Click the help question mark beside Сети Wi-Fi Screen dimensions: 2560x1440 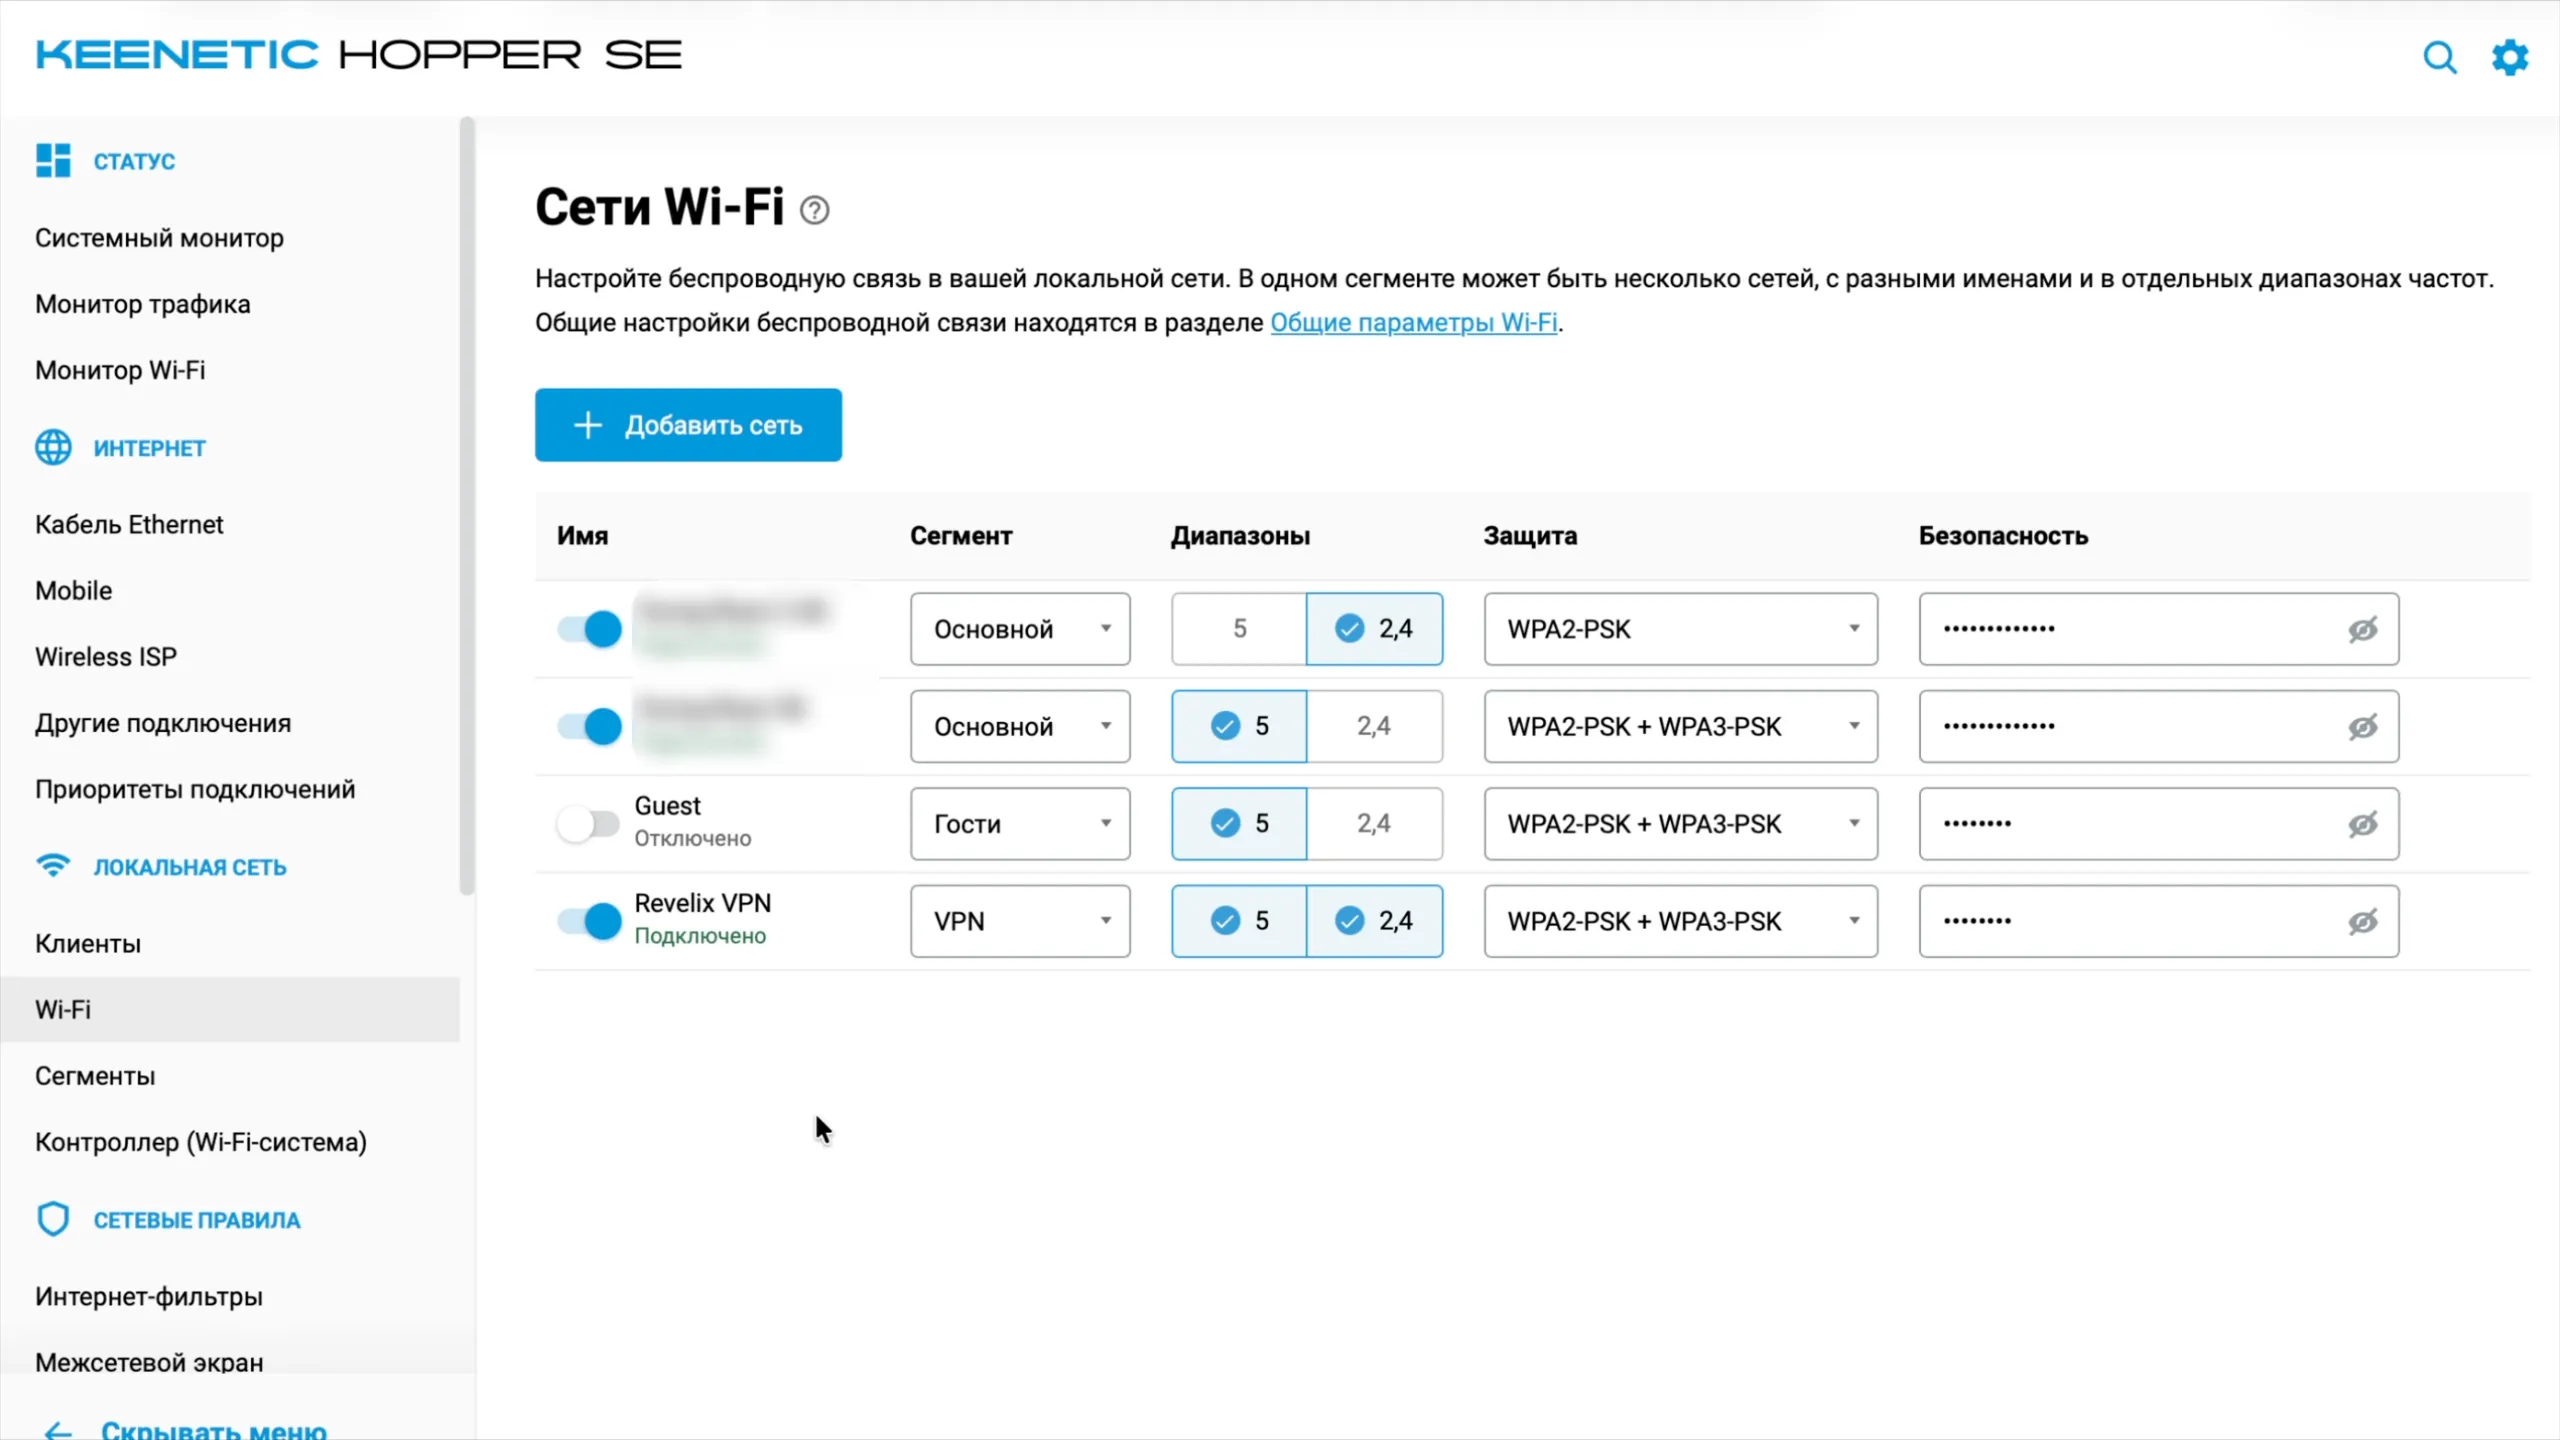[815, 210]
